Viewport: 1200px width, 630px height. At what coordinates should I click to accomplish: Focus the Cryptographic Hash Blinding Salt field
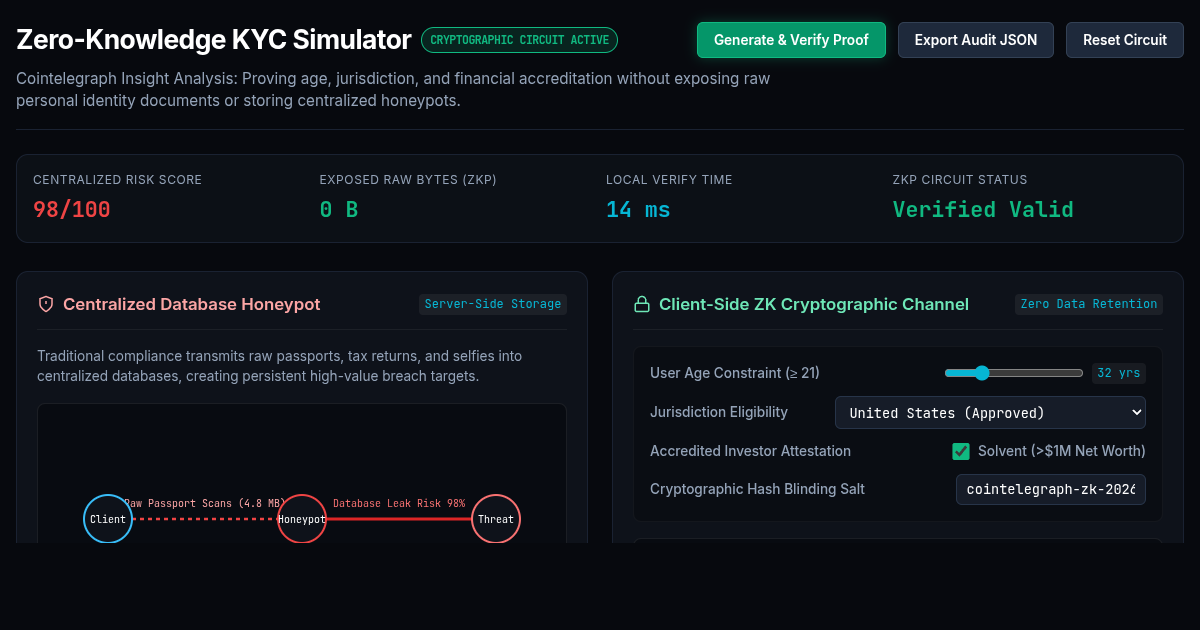tap(1051, 489)
